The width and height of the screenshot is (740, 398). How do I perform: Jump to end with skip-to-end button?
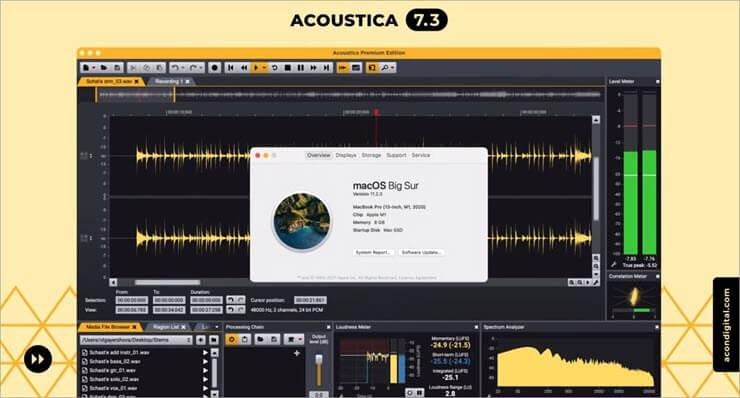pos(326,68)
